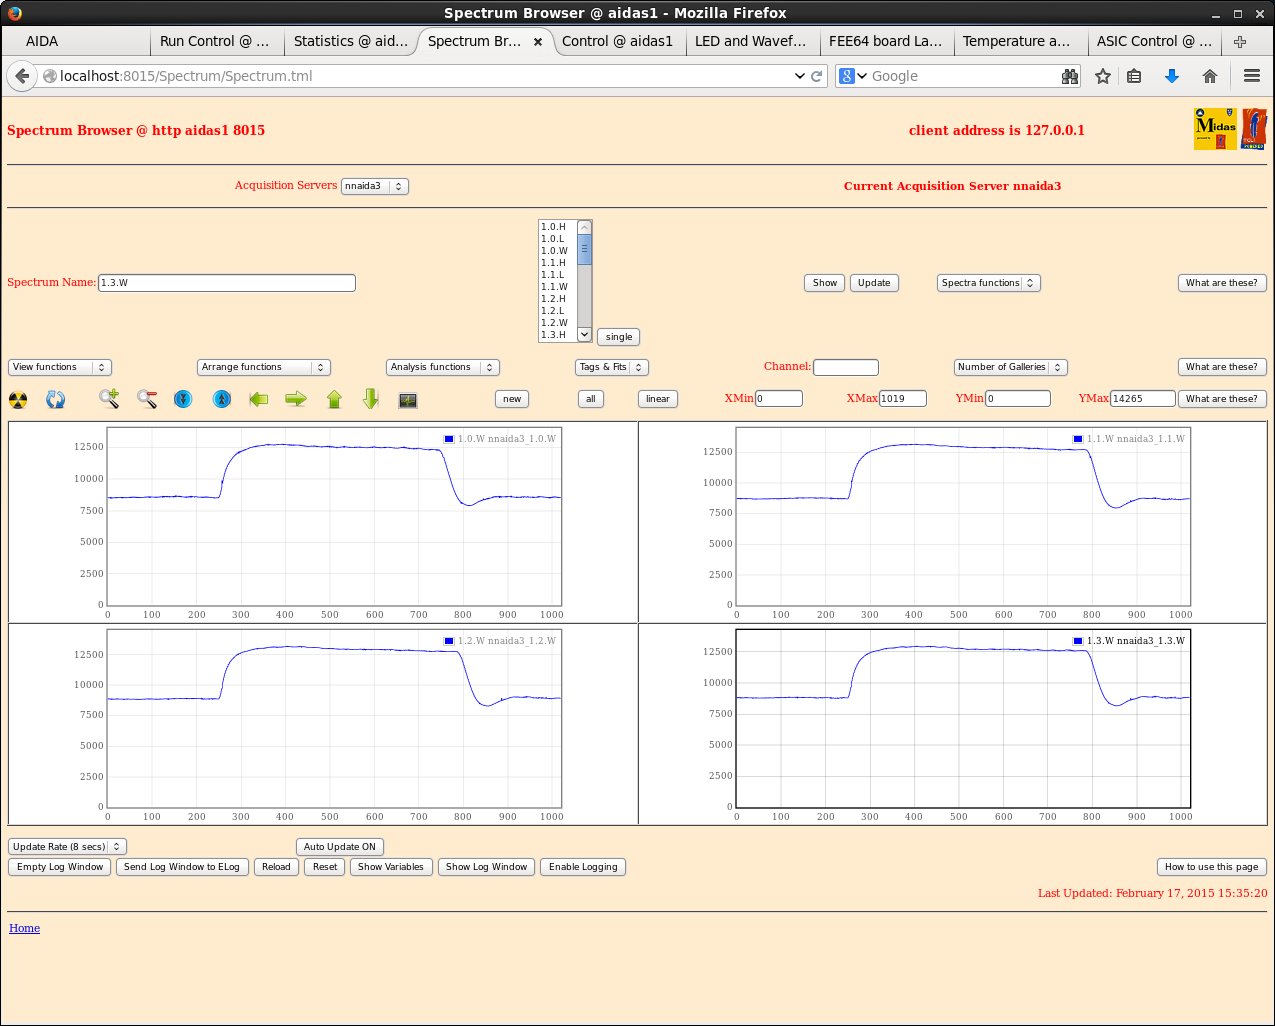Open the Update Rate dropdown

(67, 847)
